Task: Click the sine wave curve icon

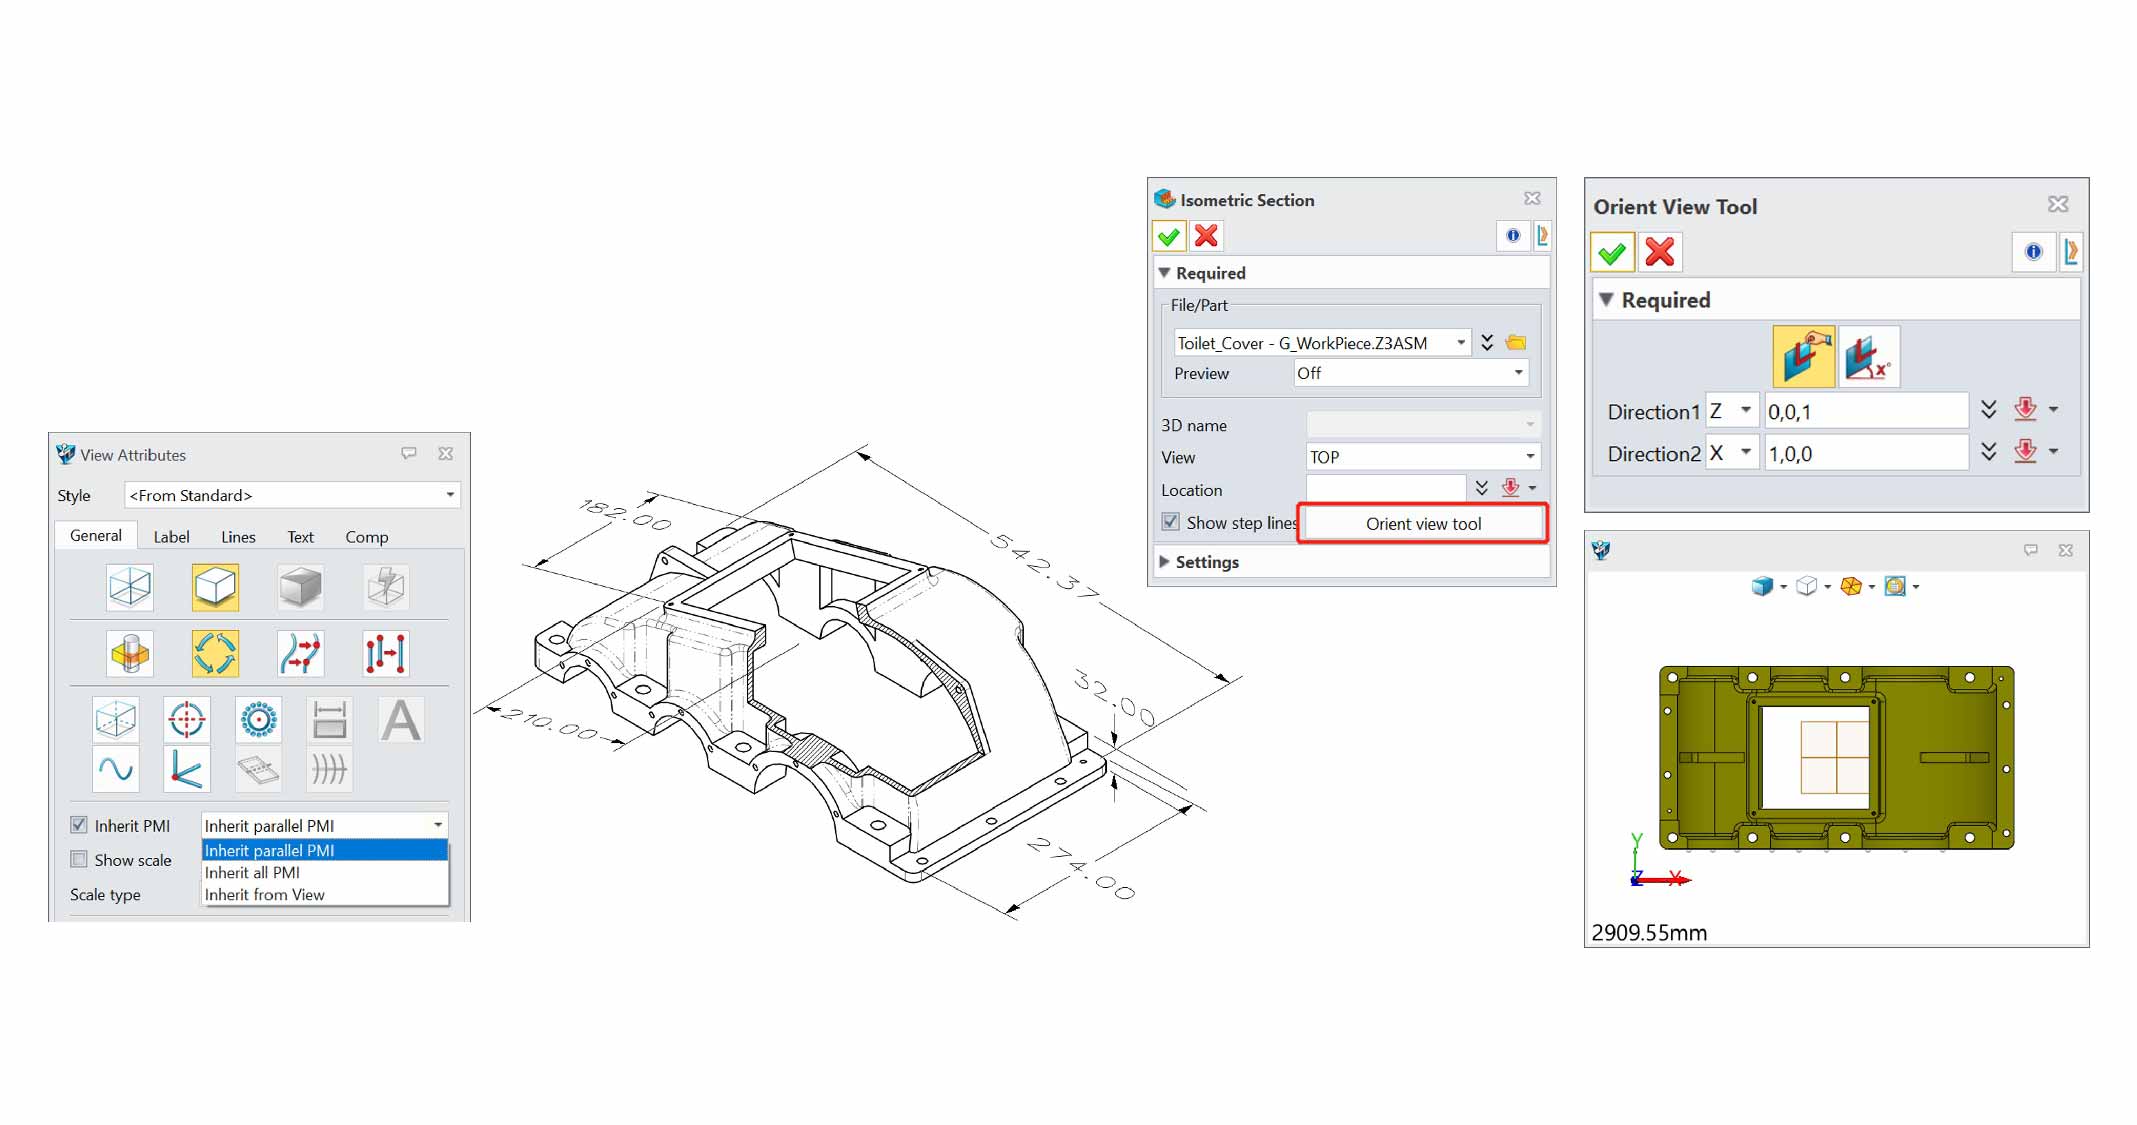Action: 116,769
